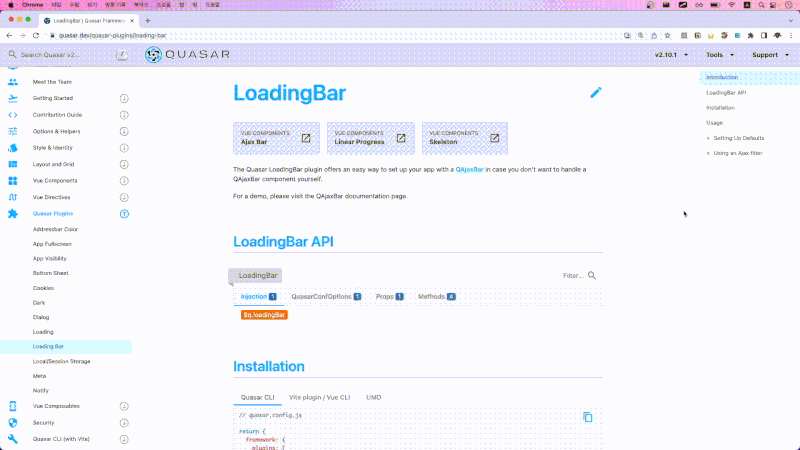The height and width of the screenshot is (450, 800).
Task: Select the Quasar CLI installation tab
Action: [x=258, y=397]
